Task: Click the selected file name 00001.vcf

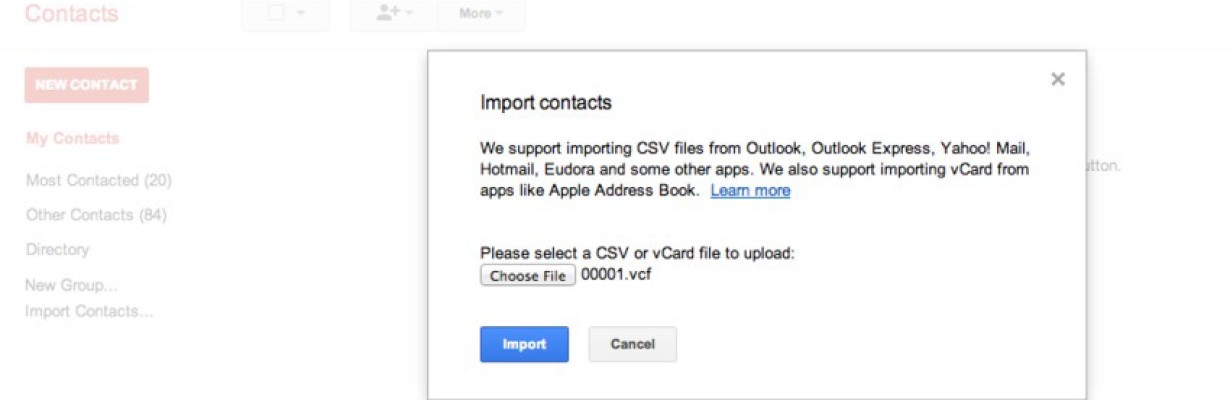Action: [618, 275]
